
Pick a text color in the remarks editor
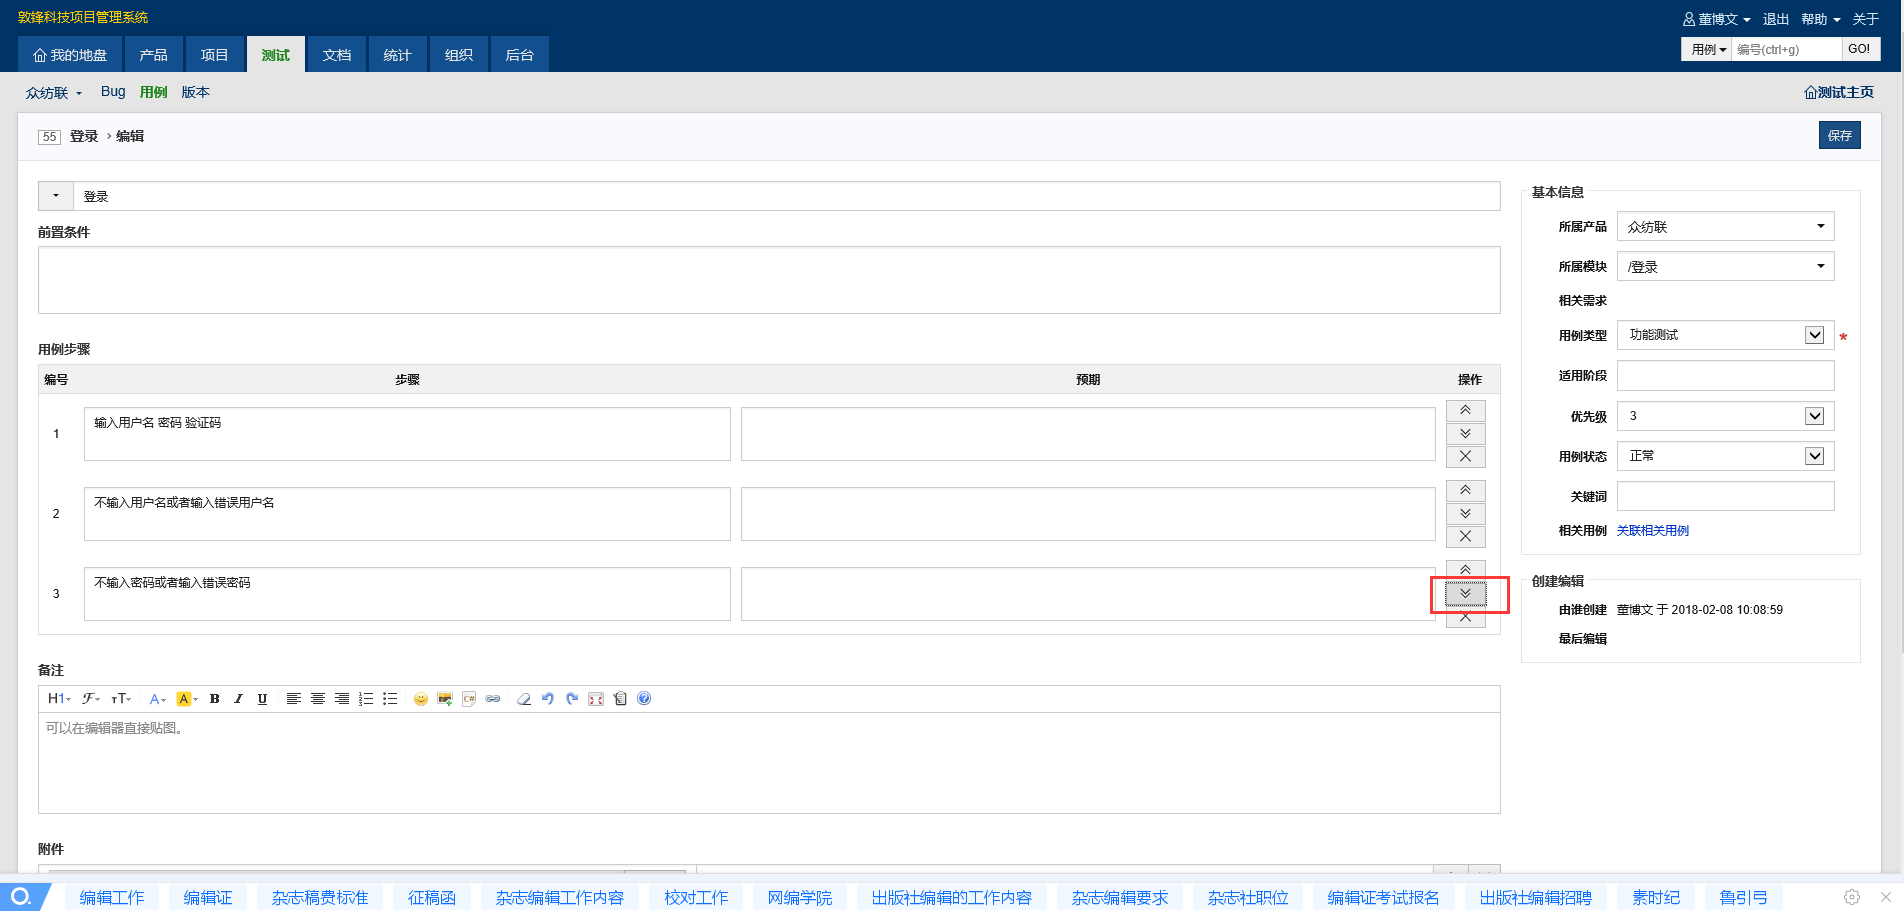click(x=157, y=699)
